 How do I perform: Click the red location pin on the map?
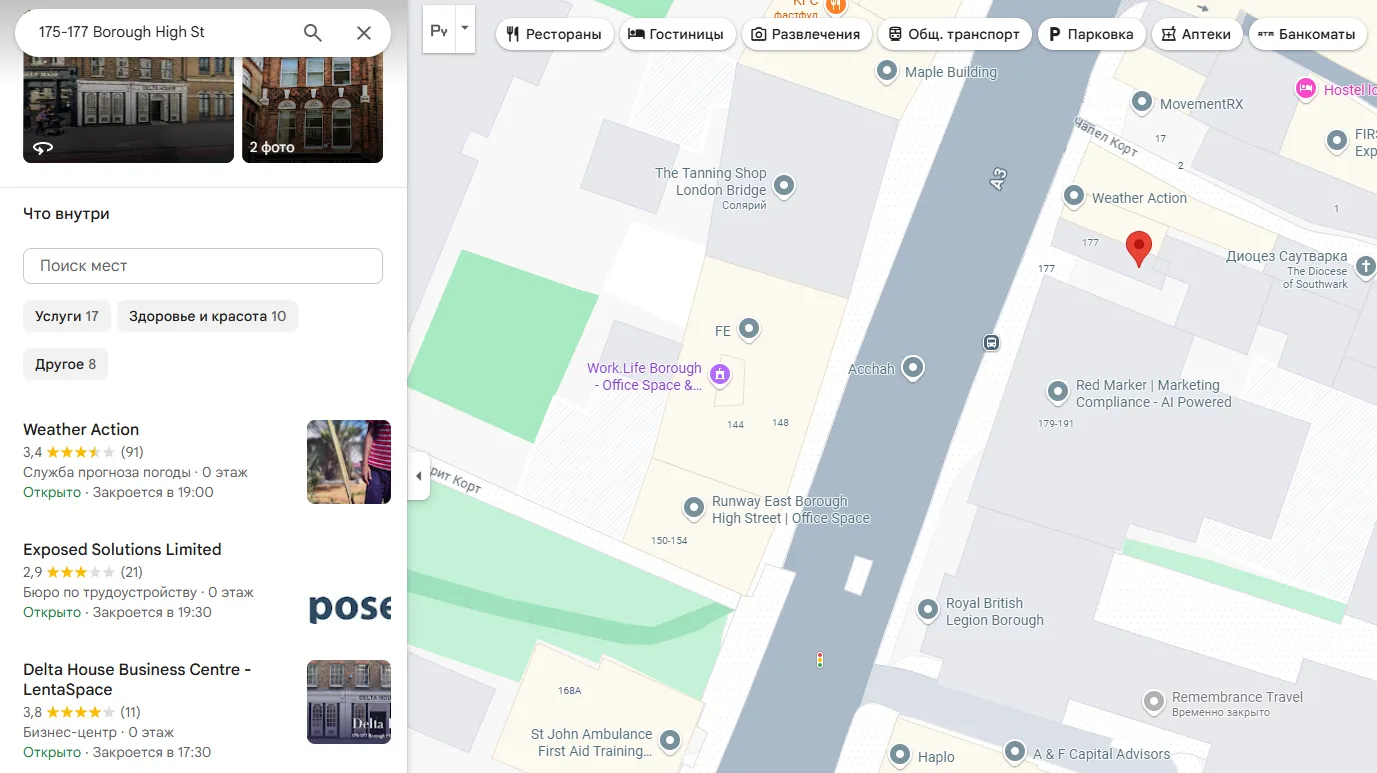click(1139, 249)
